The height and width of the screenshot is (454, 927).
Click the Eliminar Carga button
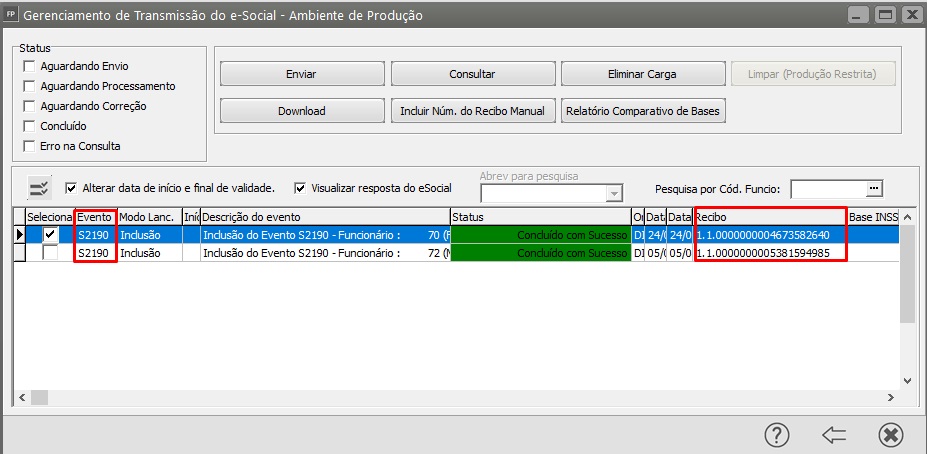click(x=643, y=74)
